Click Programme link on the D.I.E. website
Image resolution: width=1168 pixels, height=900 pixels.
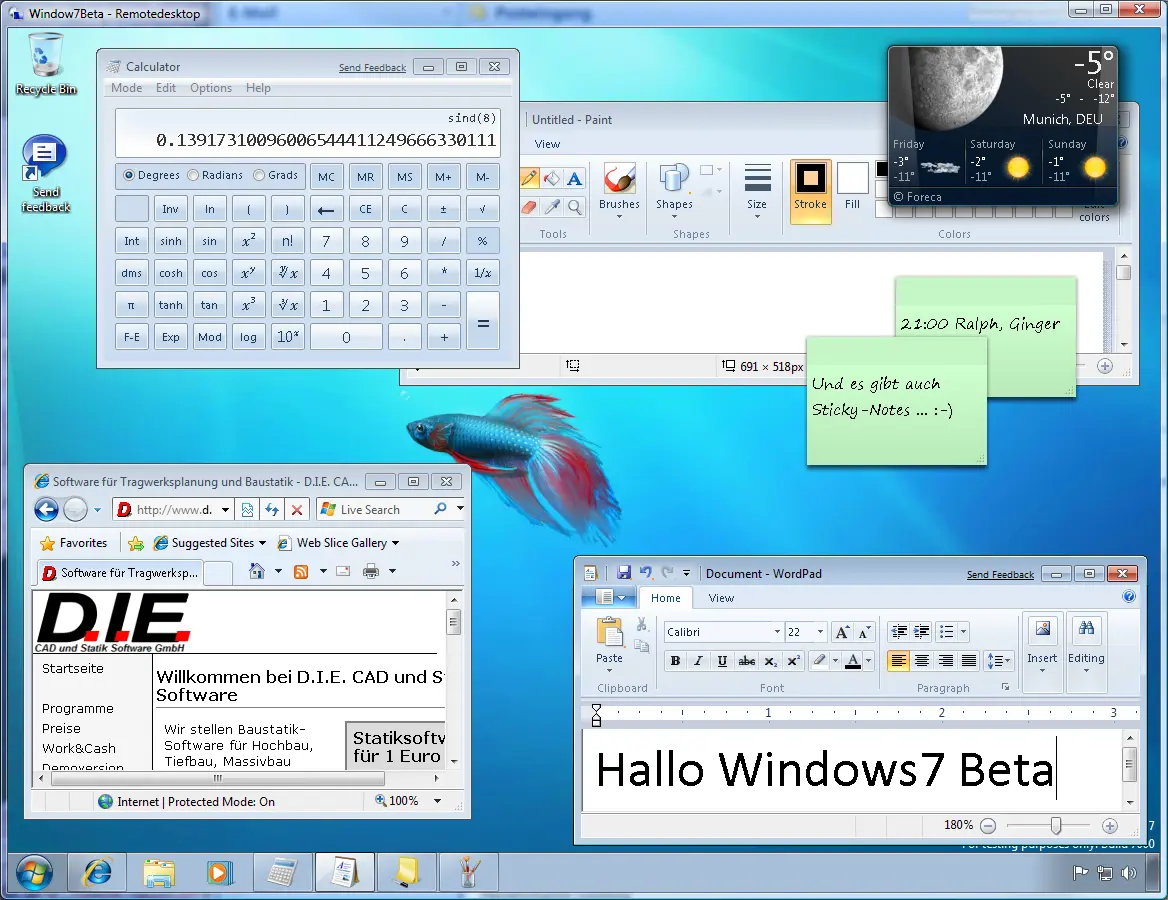(77, 709)
